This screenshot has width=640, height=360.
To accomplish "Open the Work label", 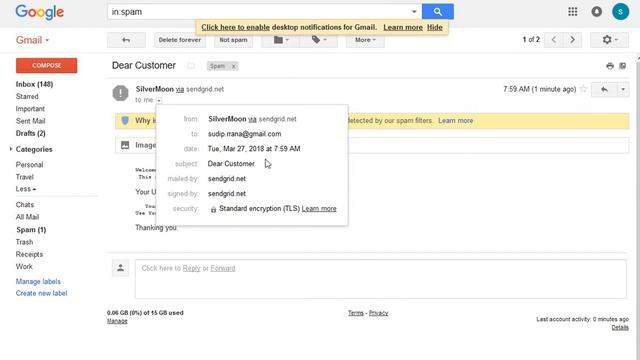I will pos(24,267).
